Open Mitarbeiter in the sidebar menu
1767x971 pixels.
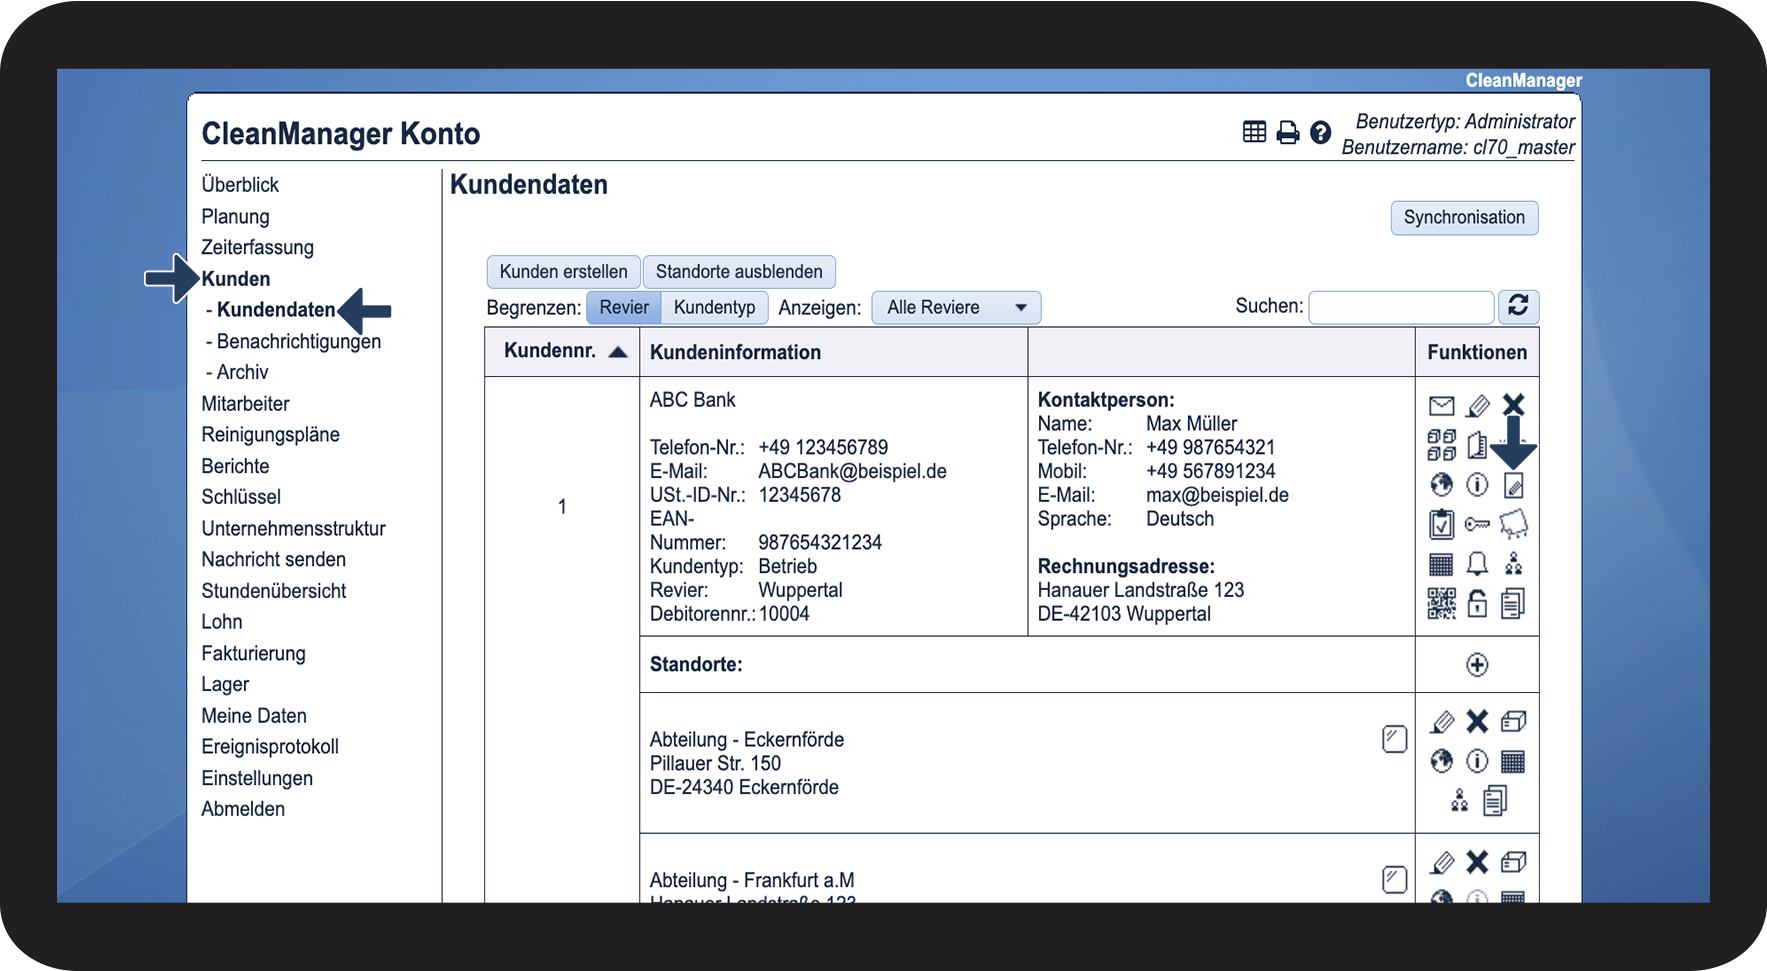point(245,404)
